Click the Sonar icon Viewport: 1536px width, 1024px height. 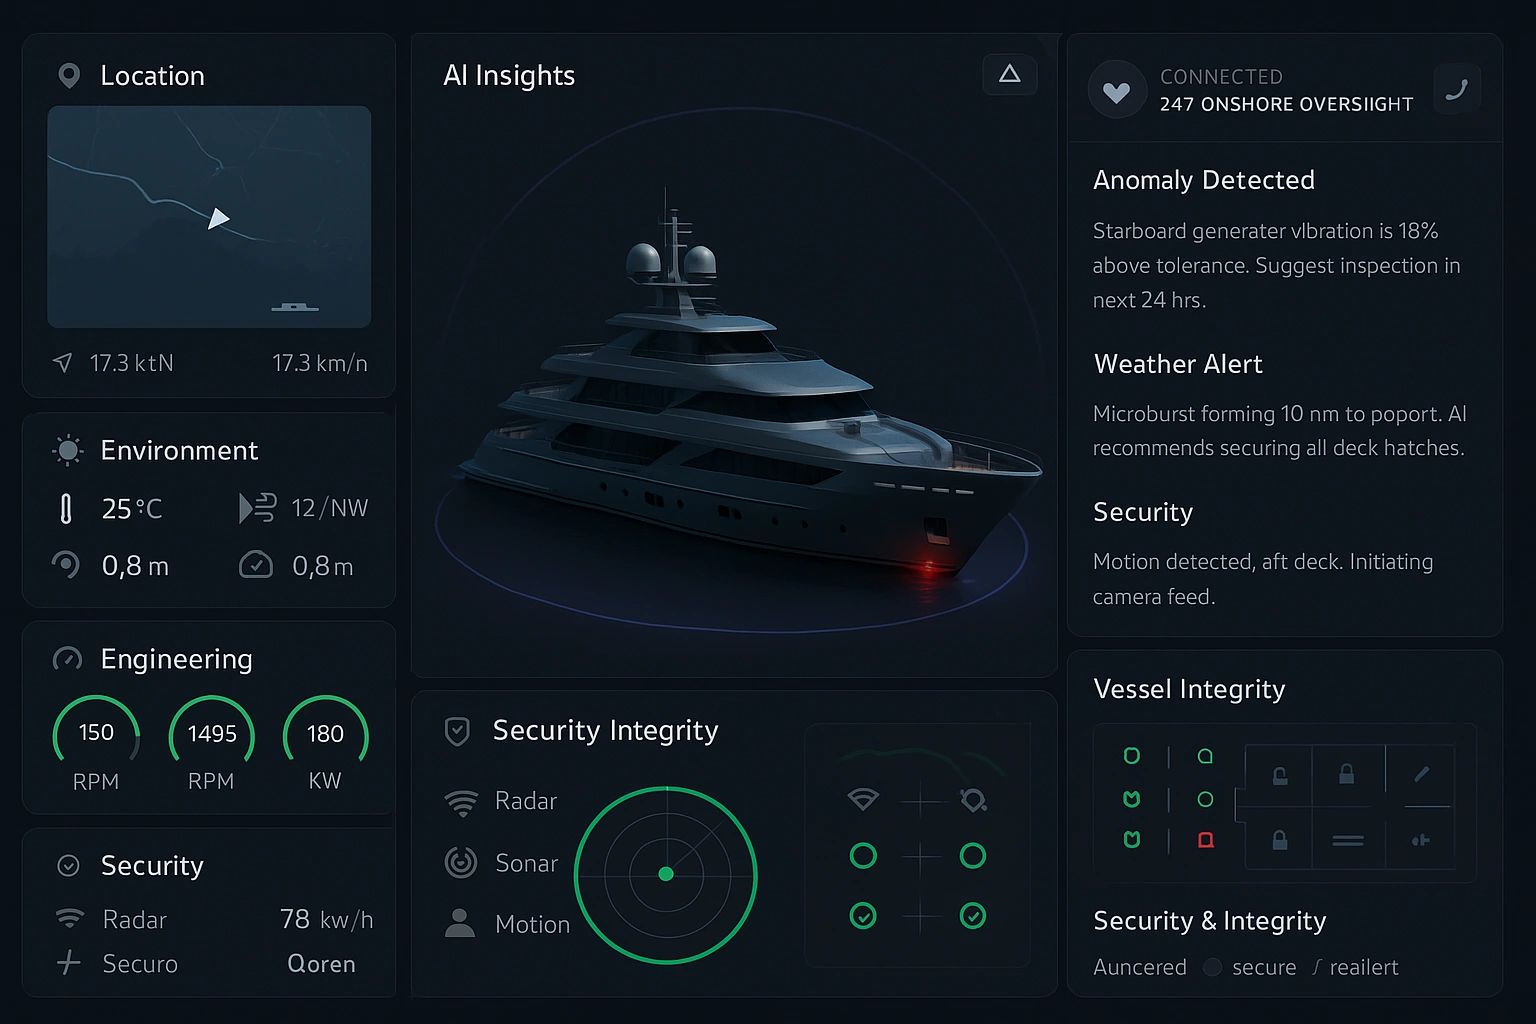[x=461, y=862]
